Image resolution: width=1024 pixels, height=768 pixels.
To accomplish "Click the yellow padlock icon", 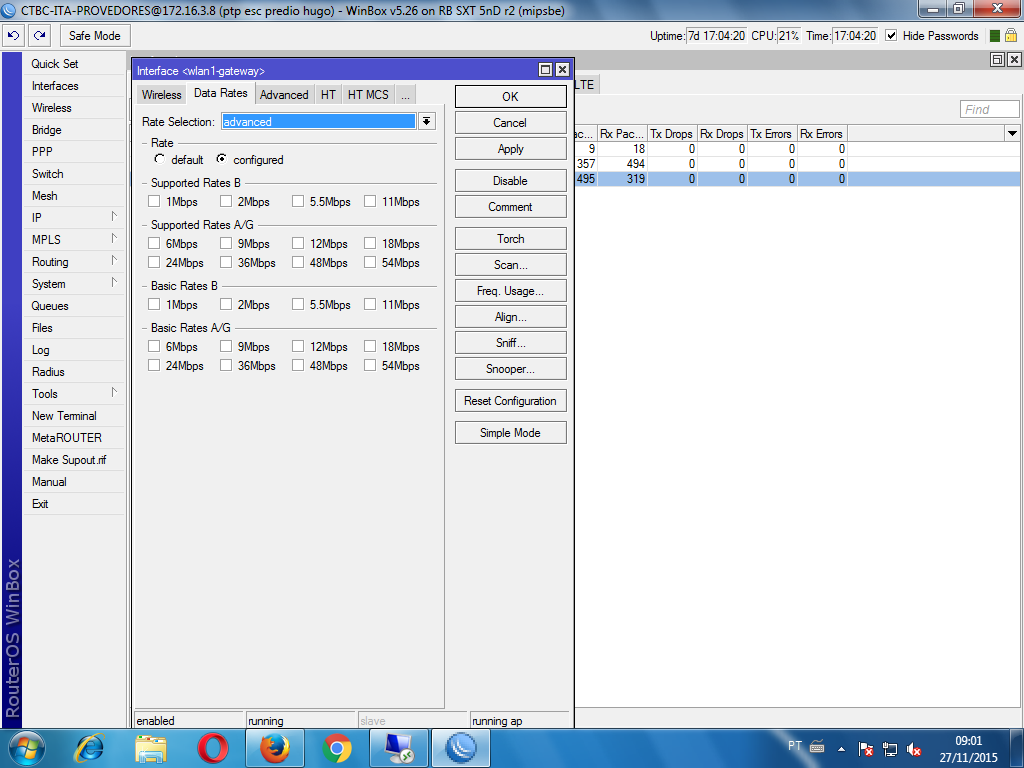I will click(x=1011, y=35).
